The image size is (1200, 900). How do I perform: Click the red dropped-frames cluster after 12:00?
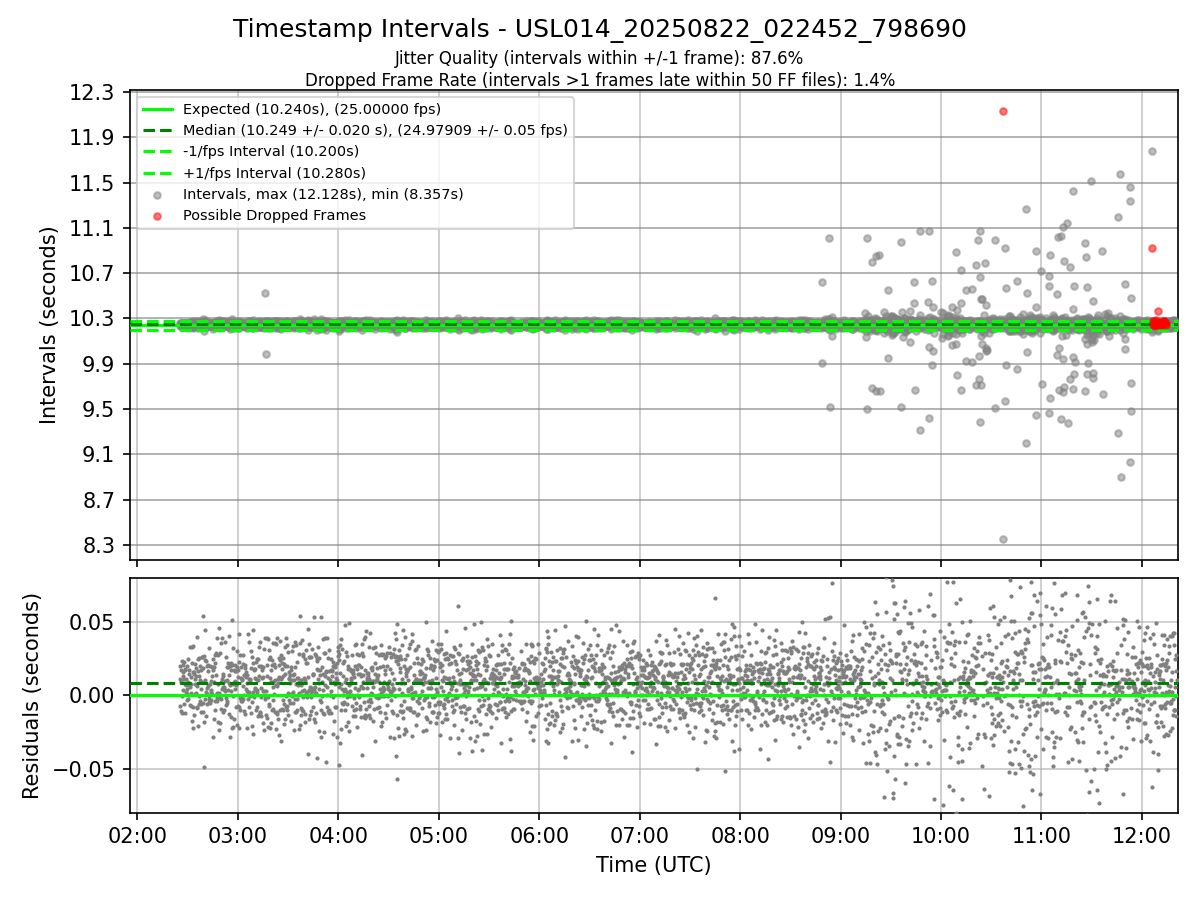[1160, 323]
